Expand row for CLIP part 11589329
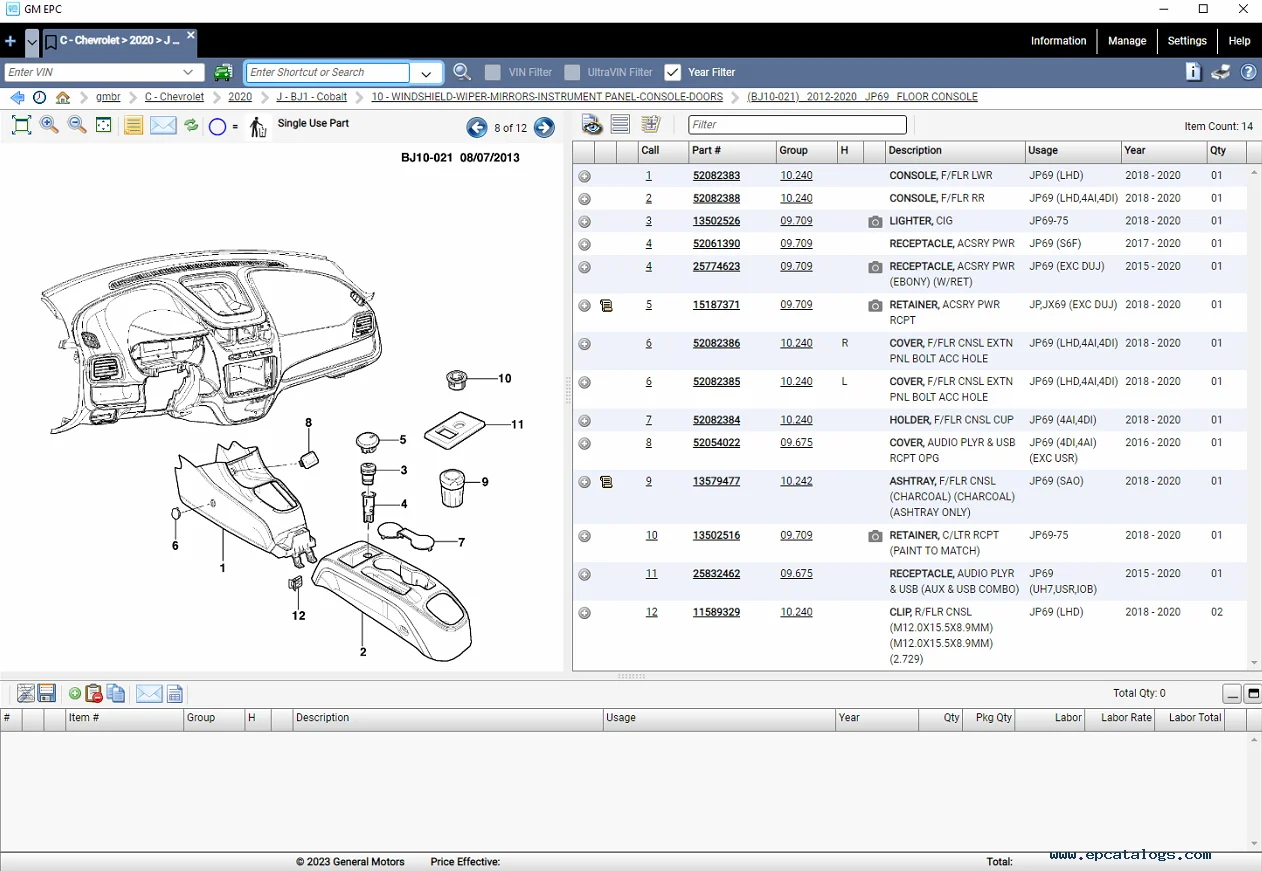The width and height of the screenshot is (1262, 871). coord(584,613)
